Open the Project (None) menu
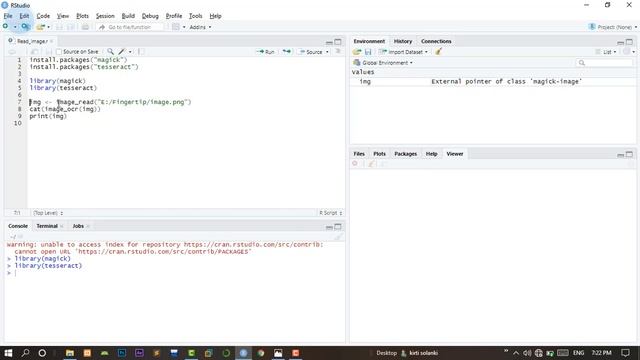 613,27
